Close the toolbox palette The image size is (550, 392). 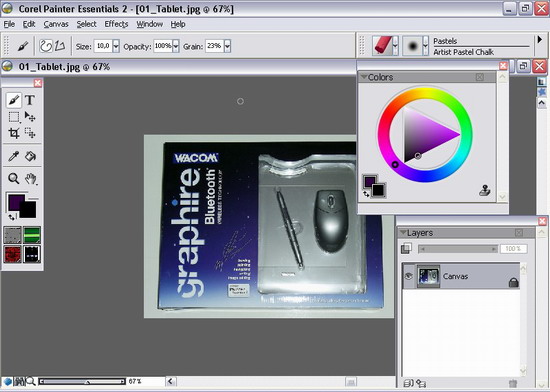click(38, 83)
